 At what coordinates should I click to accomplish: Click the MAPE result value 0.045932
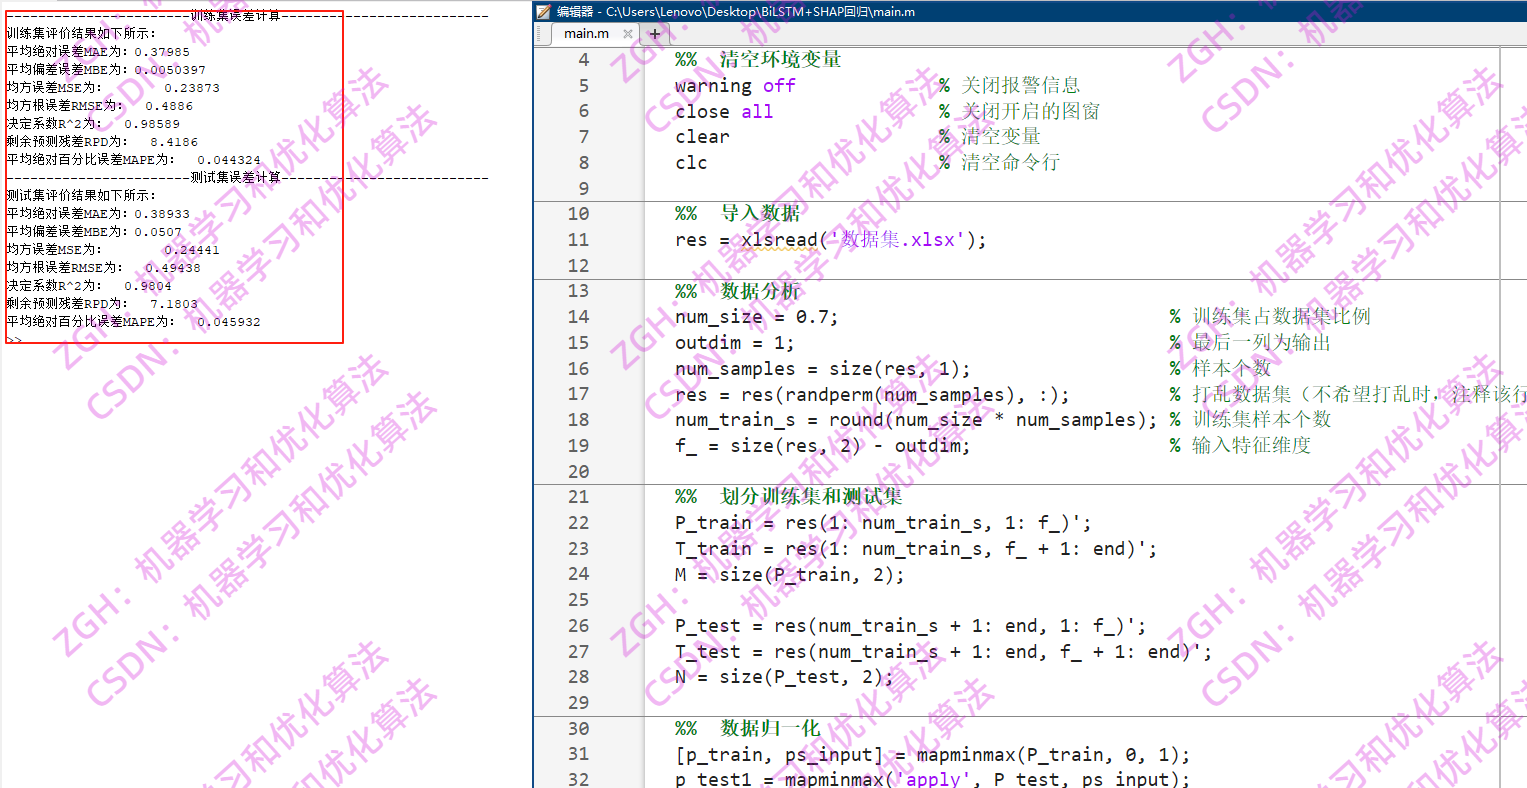coord(230,321)
